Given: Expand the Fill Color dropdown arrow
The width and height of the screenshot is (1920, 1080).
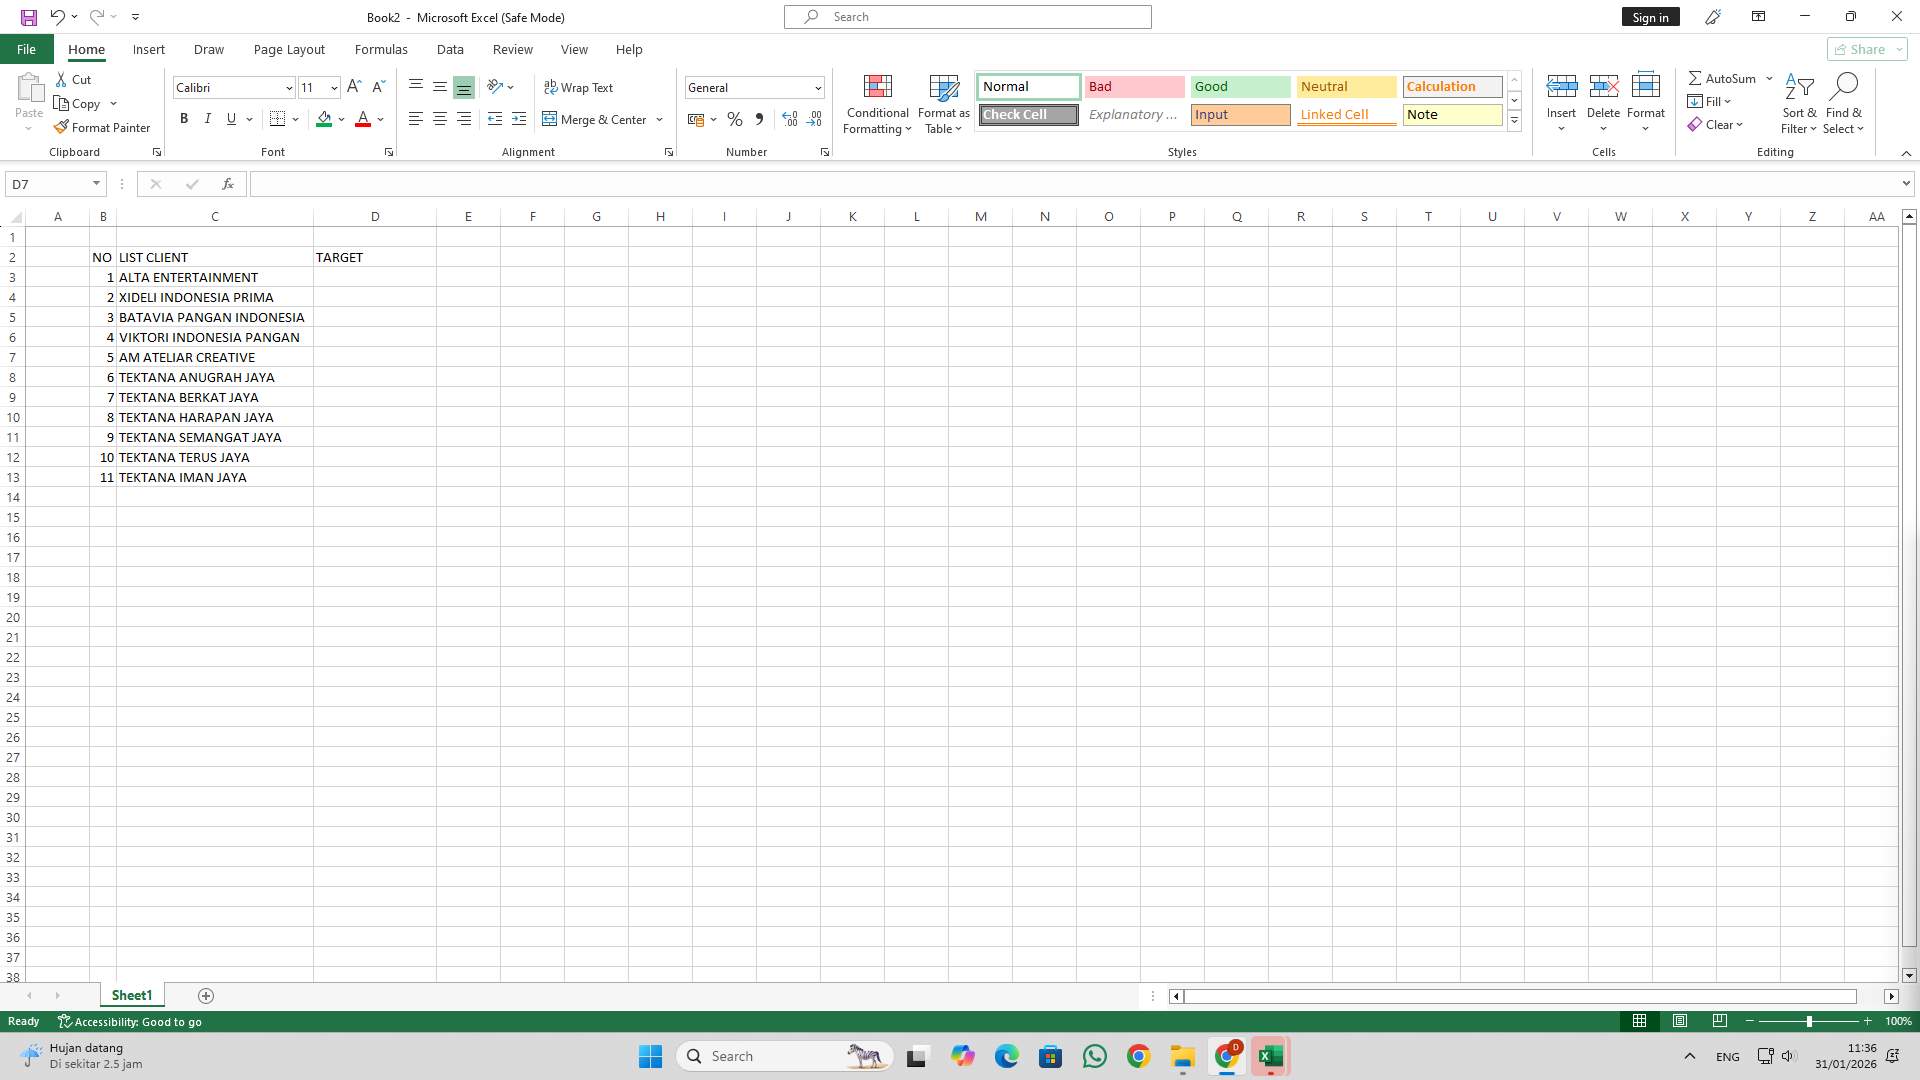Looking at the screenshot, I should tap(341, 119).
